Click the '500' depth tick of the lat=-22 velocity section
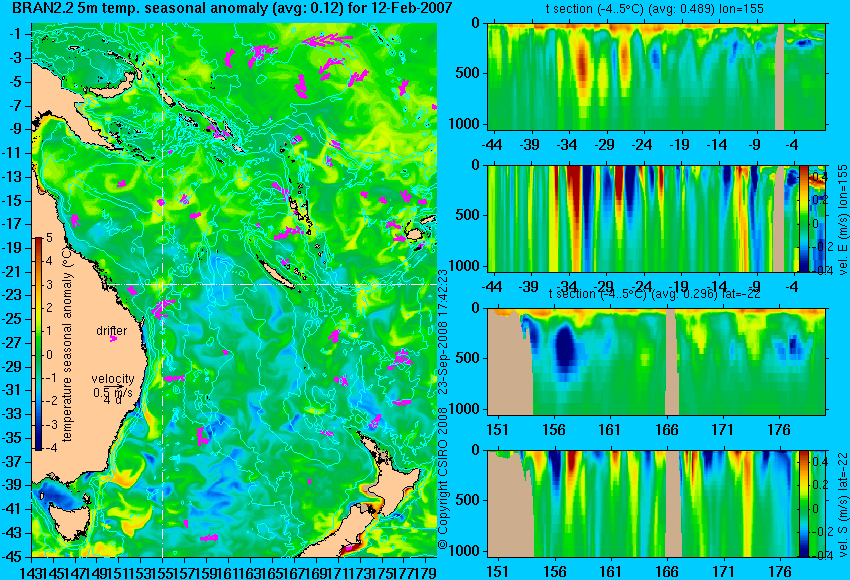 pos(468,500)
